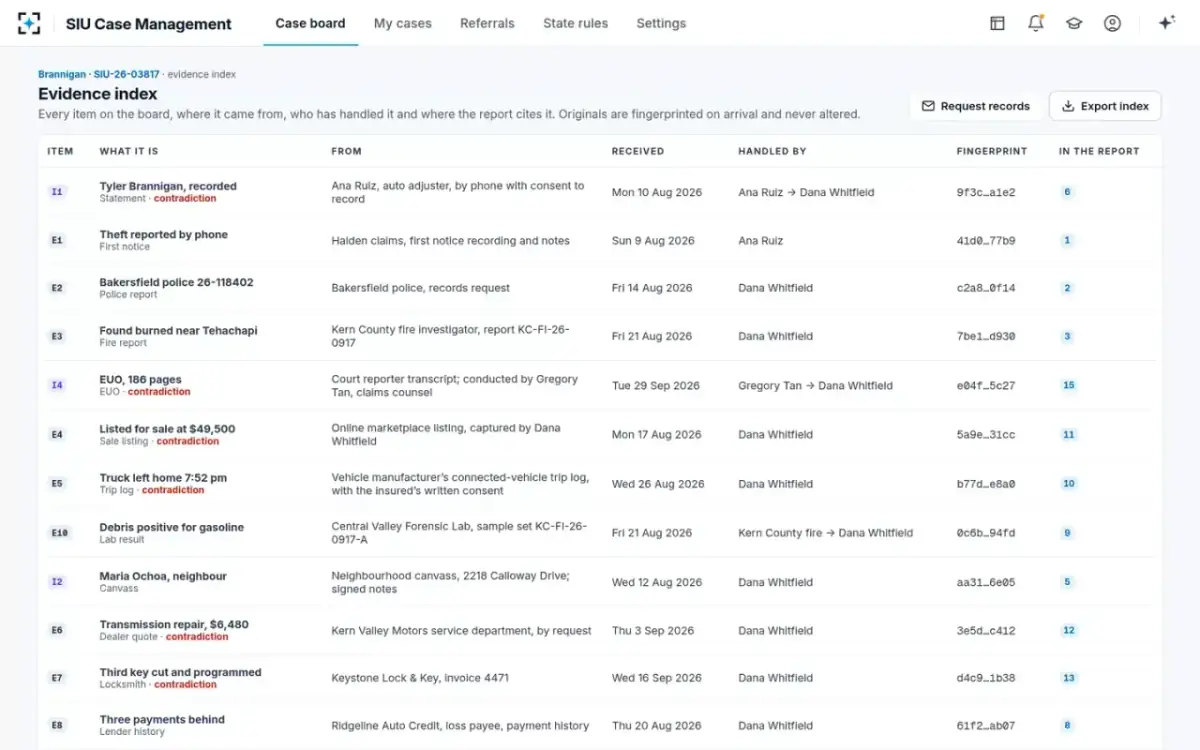Switch to My cases tab
Viewport: 1200px width, 750px height.
pos(403,23)
